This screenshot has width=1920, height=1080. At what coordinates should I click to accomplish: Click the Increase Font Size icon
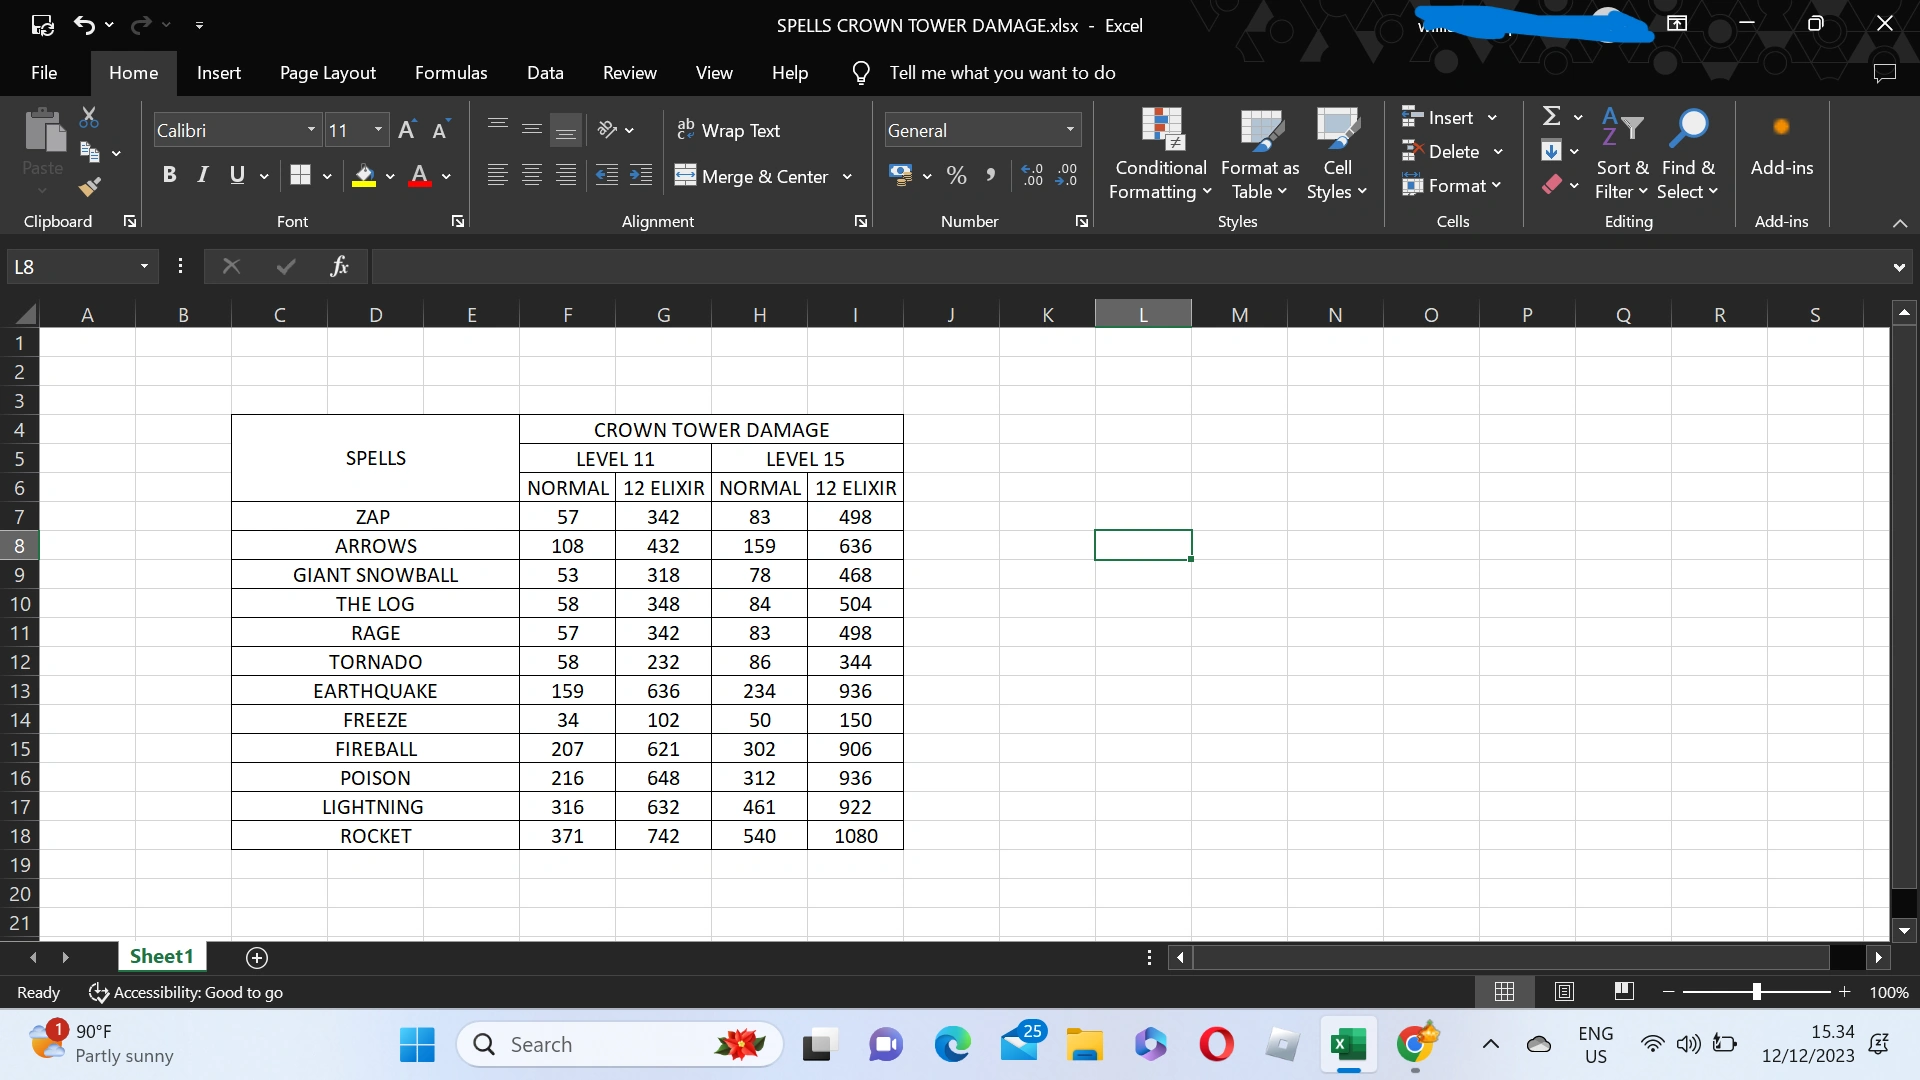407,130
